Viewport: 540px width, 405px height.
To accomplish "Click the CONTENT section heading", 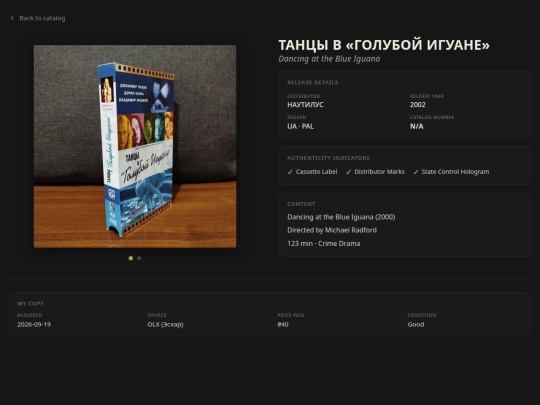I will pos(301,204).
